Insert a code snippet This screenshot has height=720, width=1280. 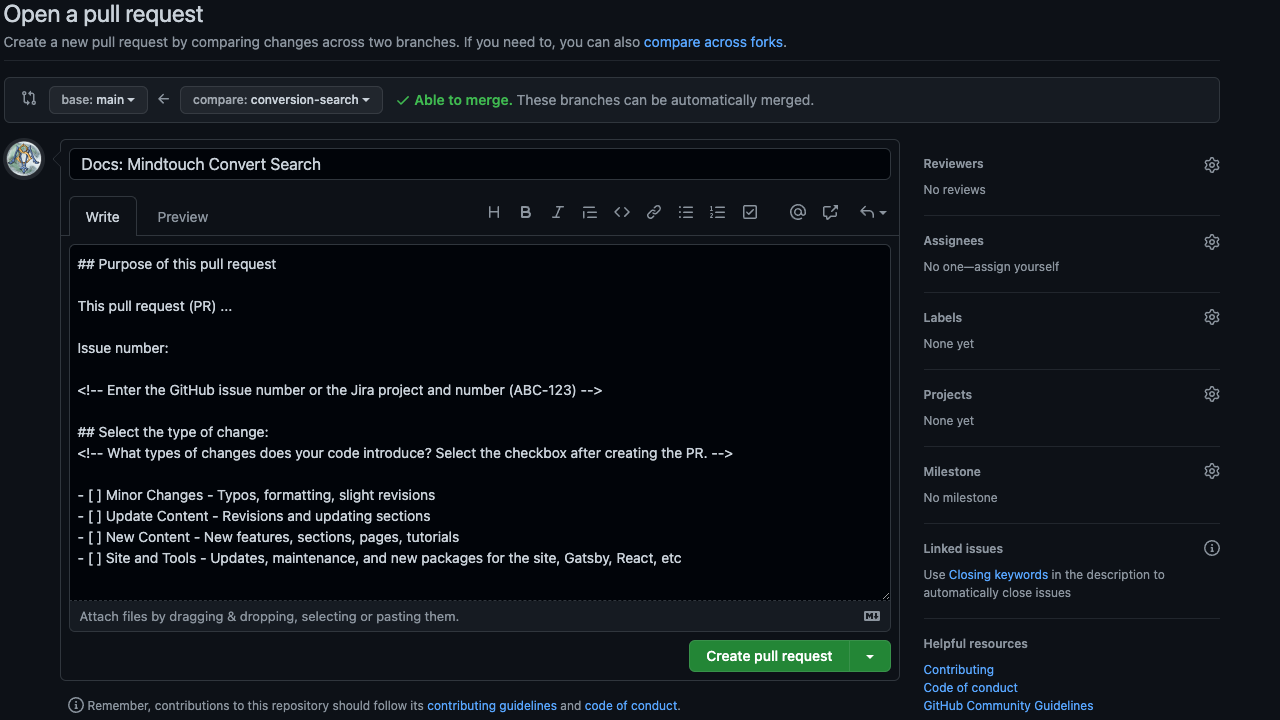(x=621, y=212)
